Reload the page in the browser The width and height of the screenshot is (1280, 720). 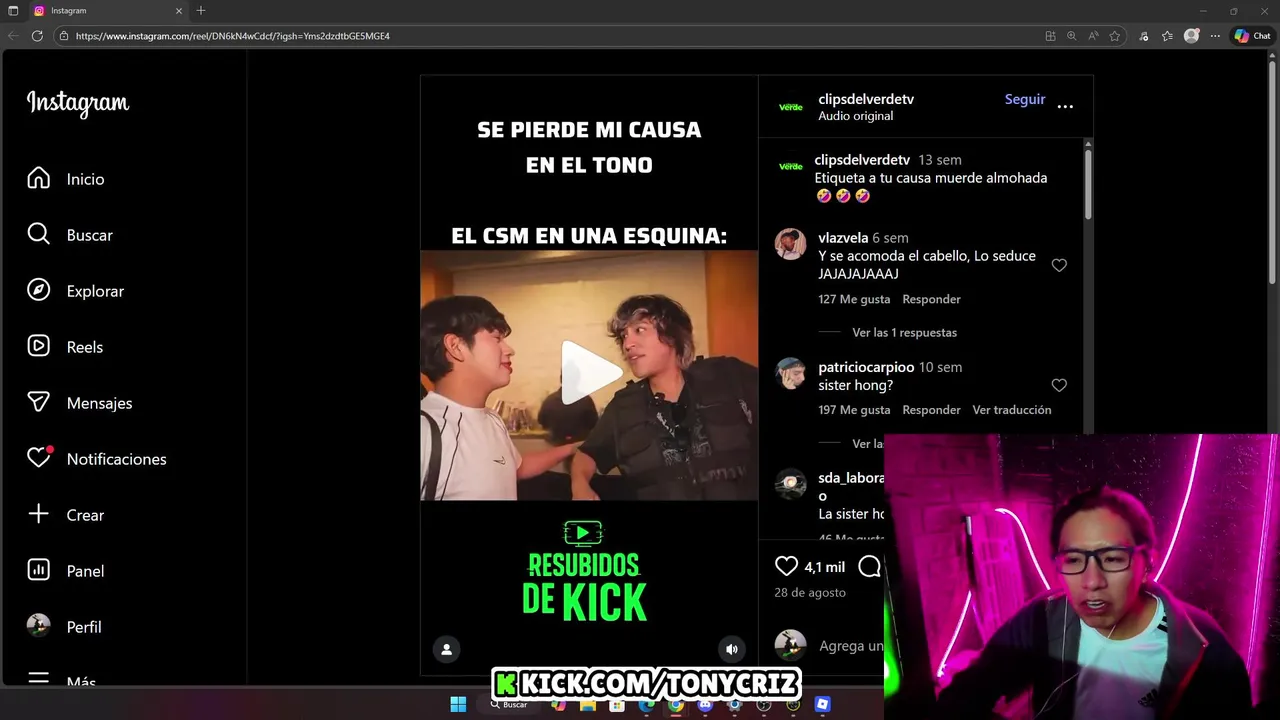click(x=37, y=36)
